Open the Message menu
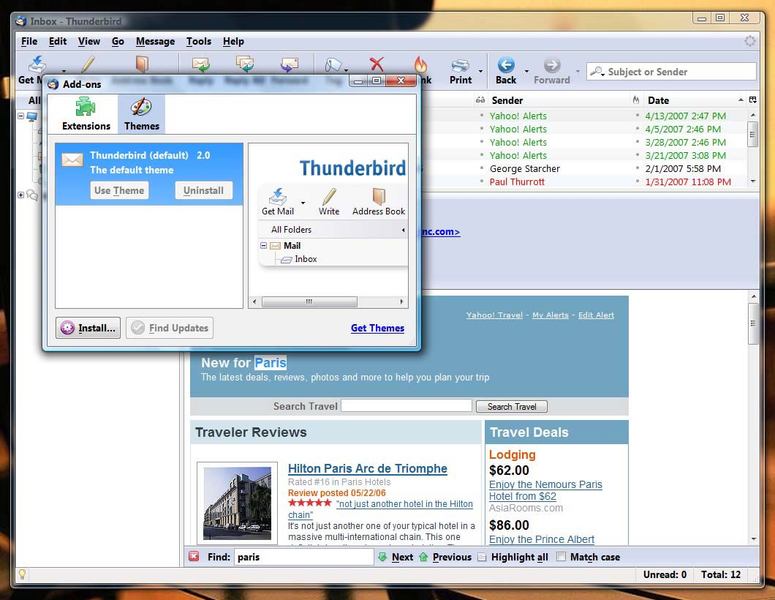 coord(155,42)
